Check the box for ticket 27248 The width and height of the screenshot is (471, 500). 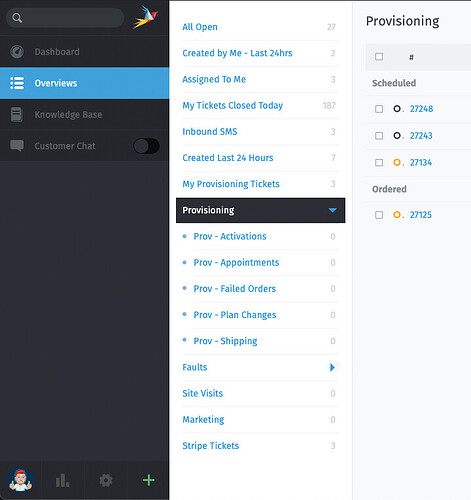(x=379, y=109)
